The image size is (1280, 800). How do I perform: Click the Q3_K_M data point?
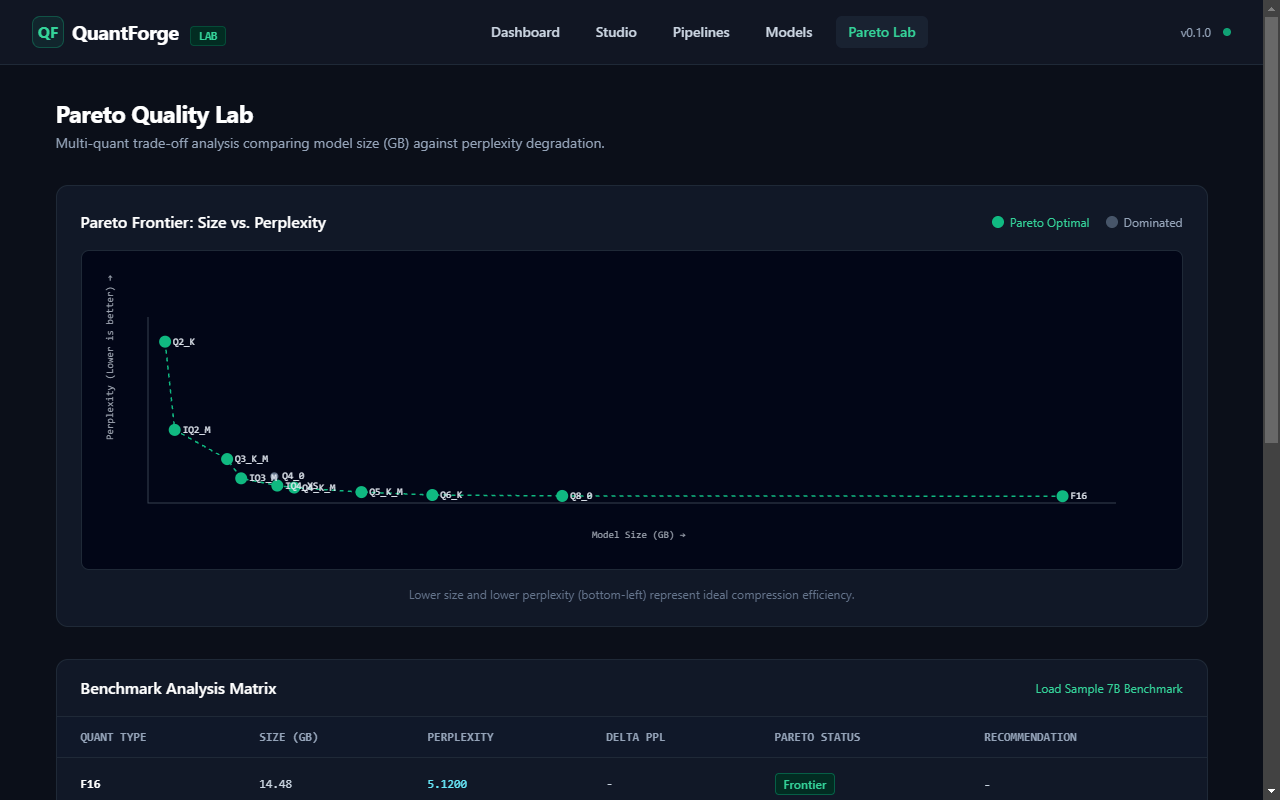pyautogui.click(x=227, y=459)
